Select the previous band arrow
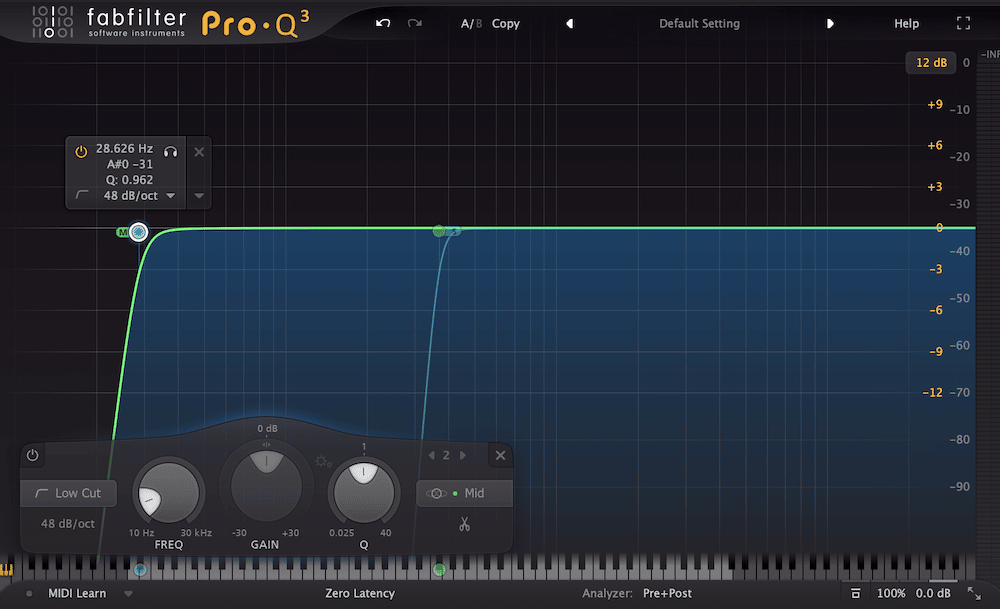This screenshot has width=1000, height=609. pyautogui.click(x=431, y=455)
